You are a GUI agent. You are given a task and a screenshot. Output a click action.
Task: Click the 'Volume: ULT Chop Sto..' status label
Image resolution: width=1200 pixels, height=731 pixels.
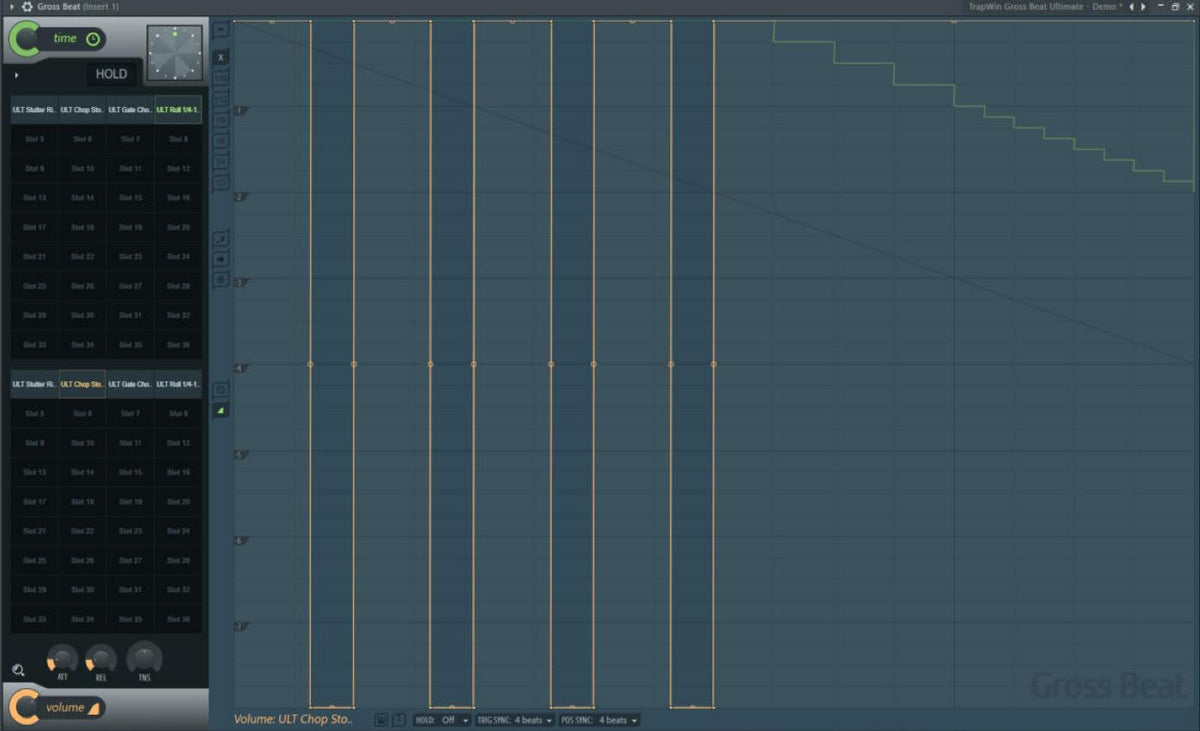pos(293,719)
